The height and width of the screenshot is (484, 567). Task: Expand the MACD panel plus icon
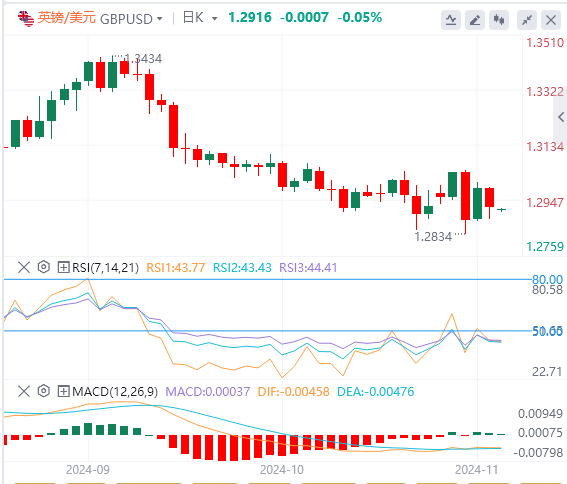(x=63, y=391)
